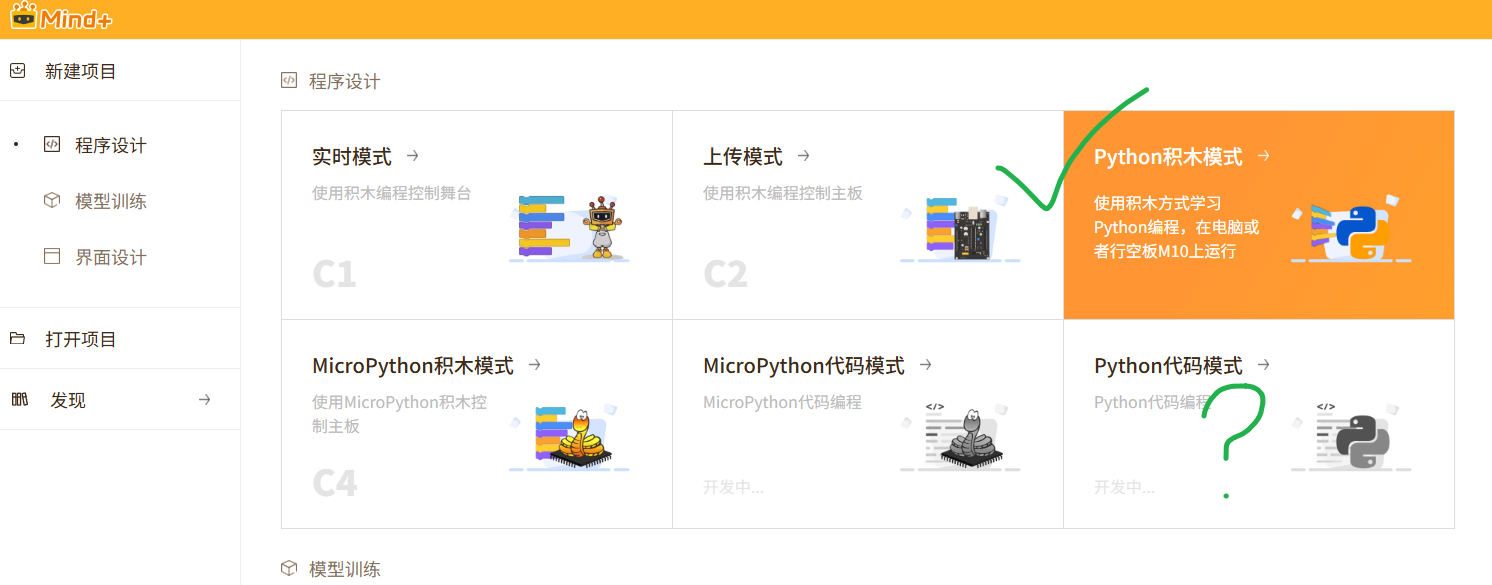Click the 发现 discover icon in sidebar

tap(19, 400)
